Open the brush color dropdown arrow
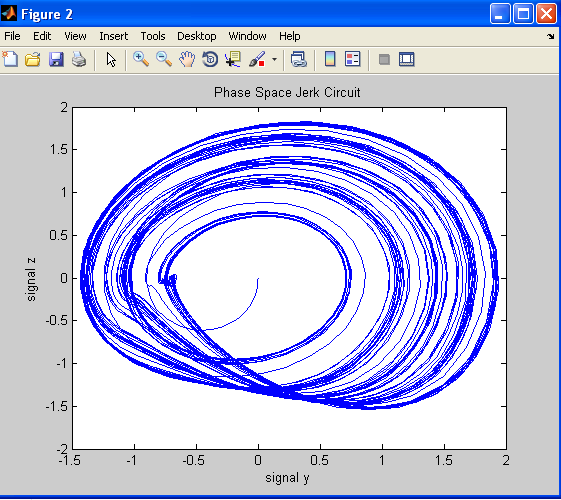561x500 pixels. [x=274, y=59]
